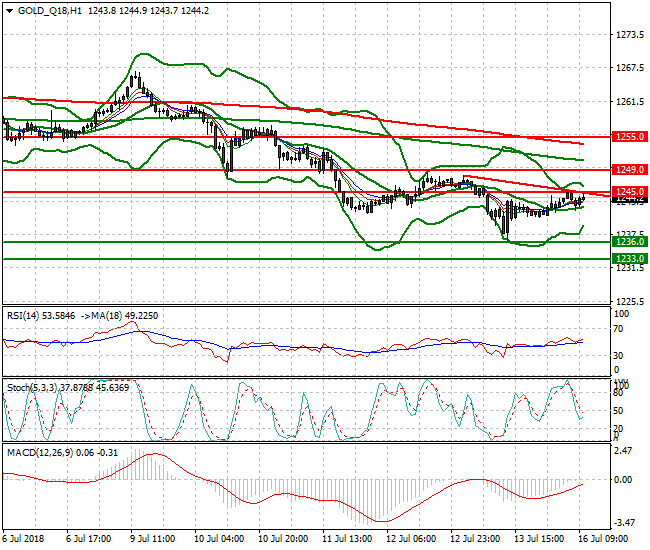Viewport: 650px width, 550px height.
Task: Select the 6 Jul 2018 time axis label
Action: click(23, 539)
